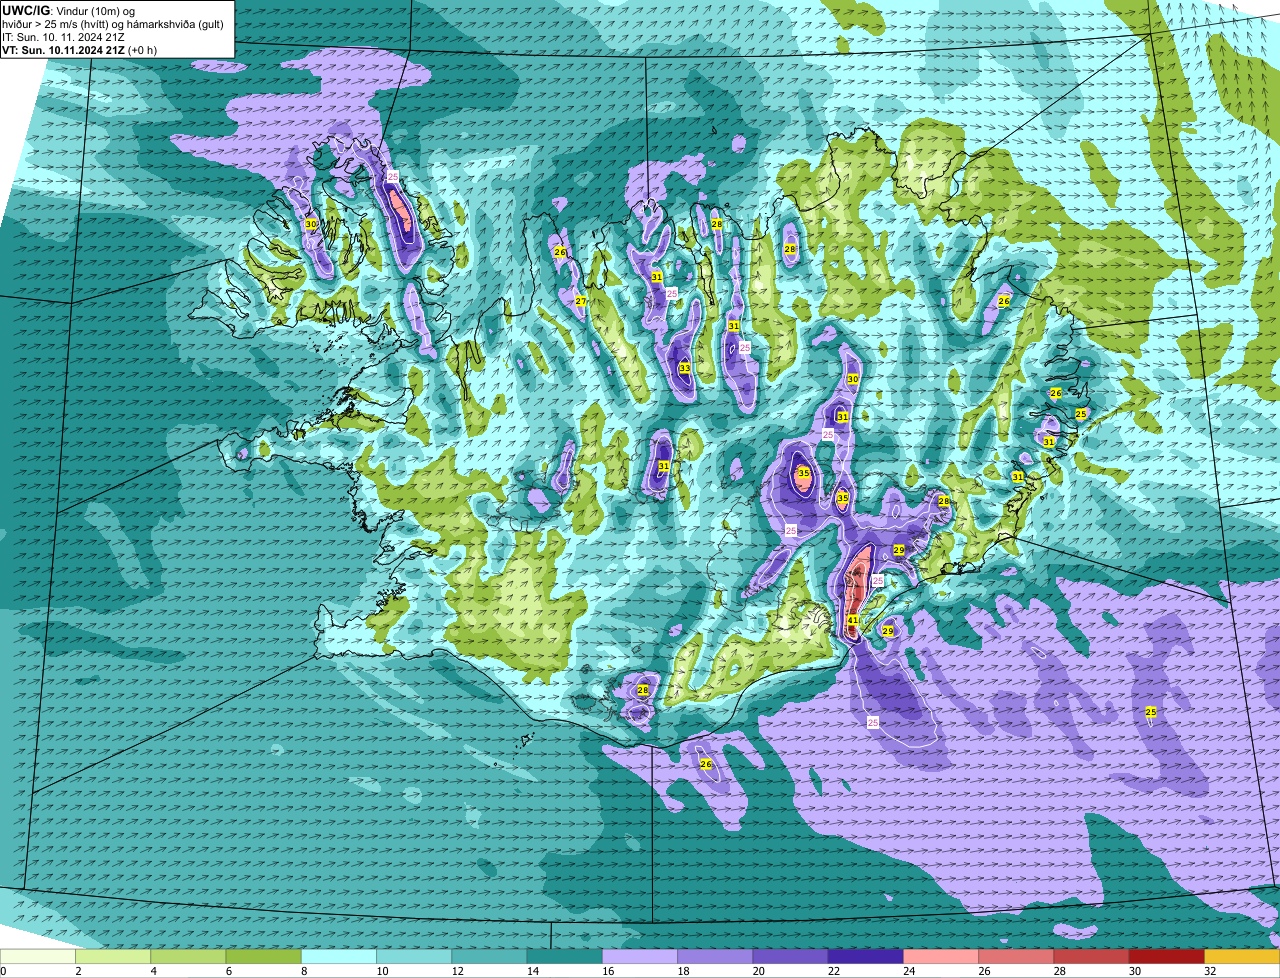Click the yellow gust label "41"
The width and height of the screenshot is (1280, 978).
pyautogui.click(x=853, y=621)
